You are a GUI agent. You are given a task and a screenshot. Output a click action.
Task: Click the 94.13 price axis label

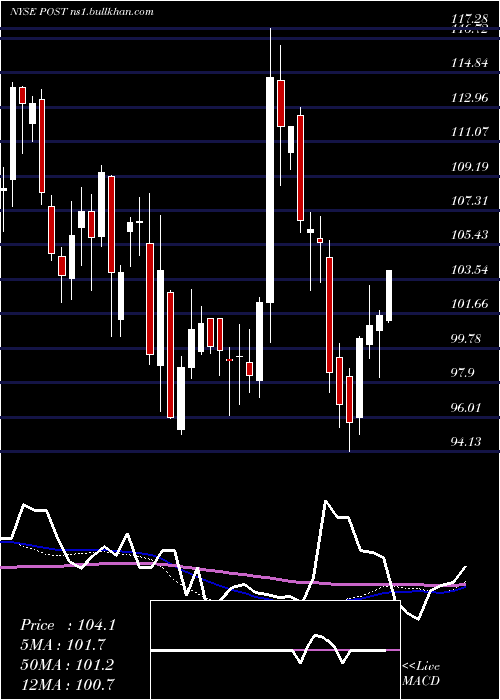pos(467,442)
